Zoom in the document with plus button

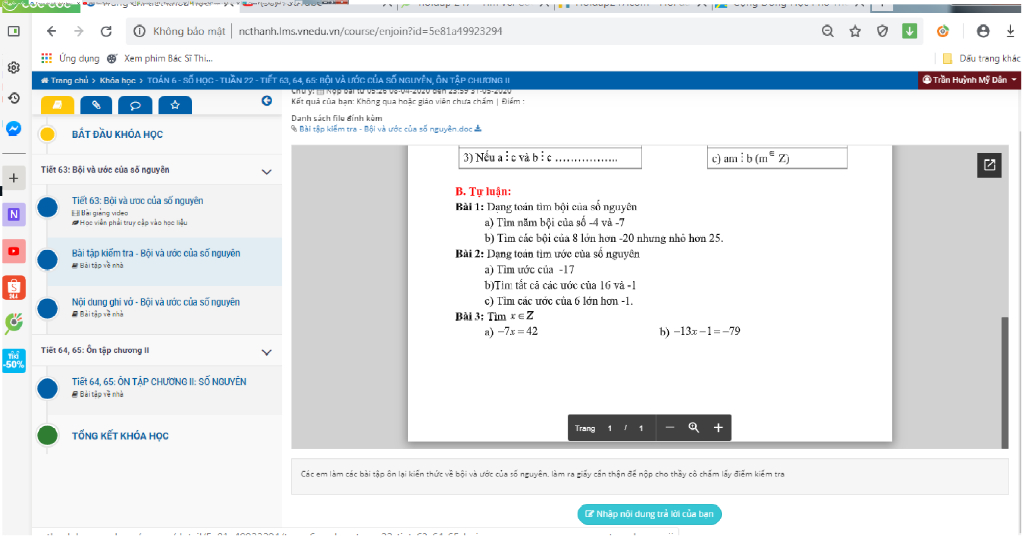click(718, 428)
